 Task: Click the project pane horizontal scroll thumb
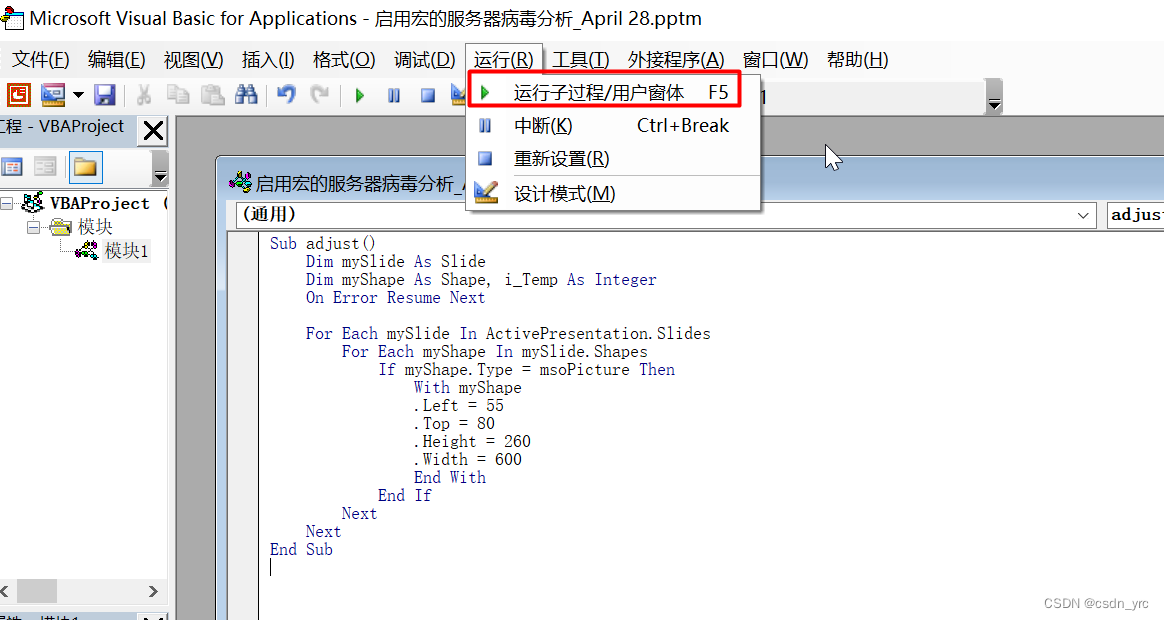pos(37,591)
